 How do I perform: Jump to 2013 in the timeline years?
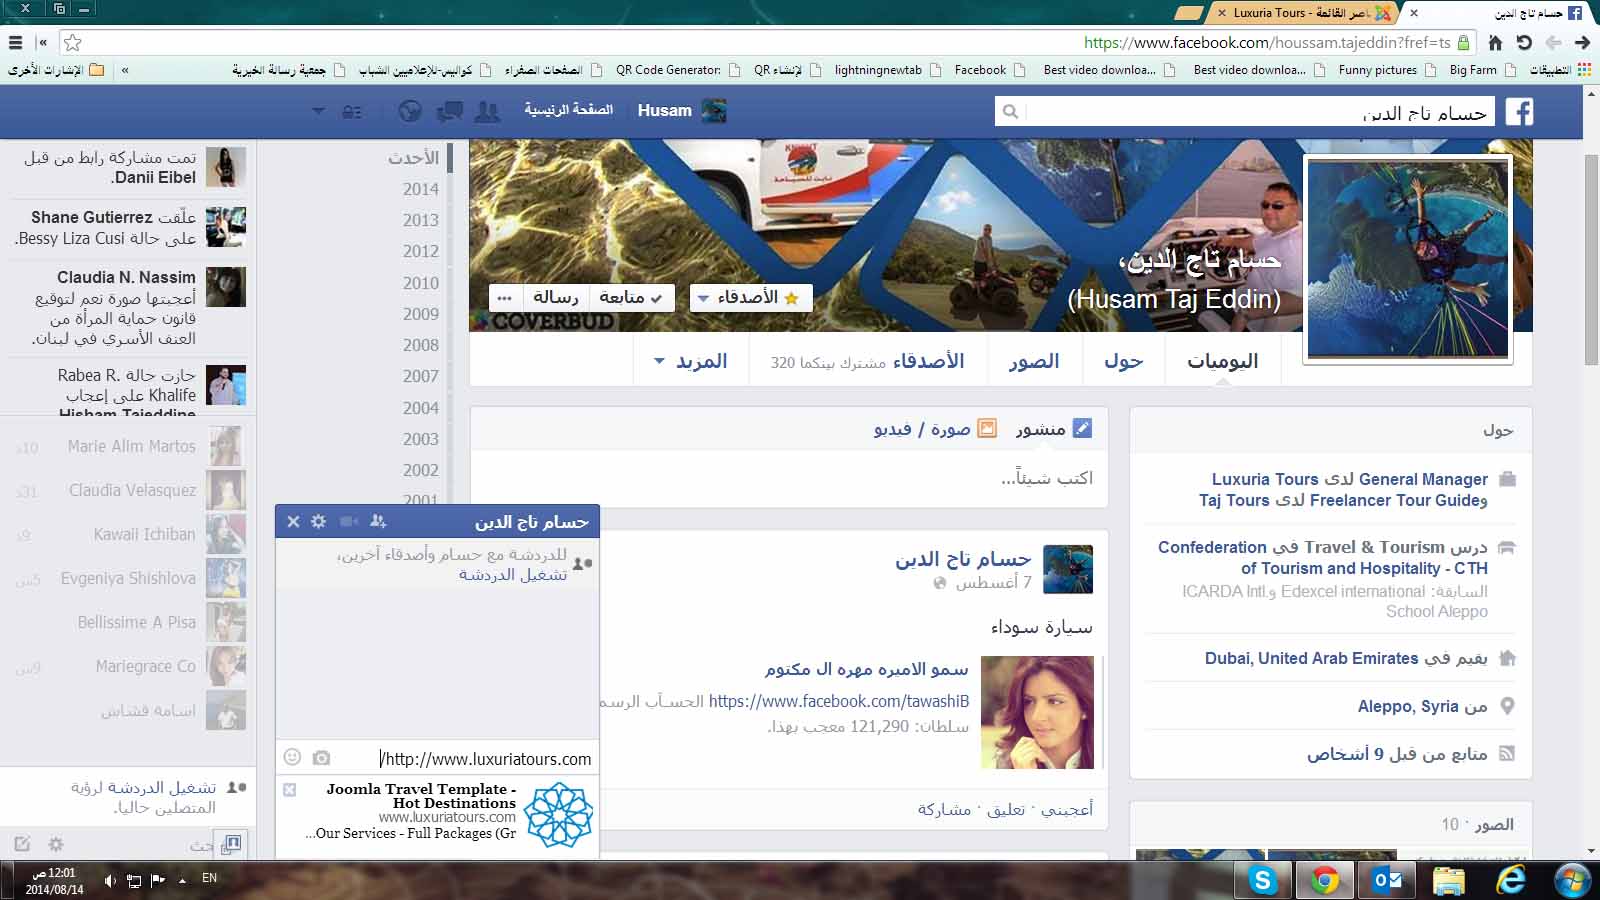click(421, 220)
